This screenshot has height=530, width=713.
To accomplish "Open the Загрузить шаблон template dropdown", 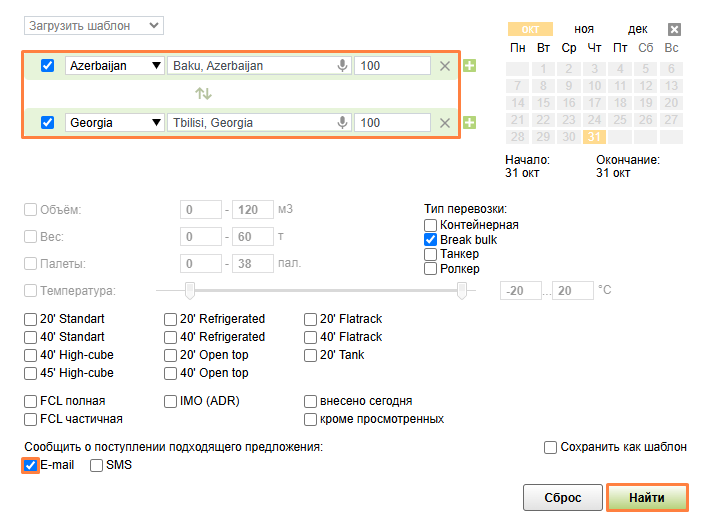I will point(93,25).
